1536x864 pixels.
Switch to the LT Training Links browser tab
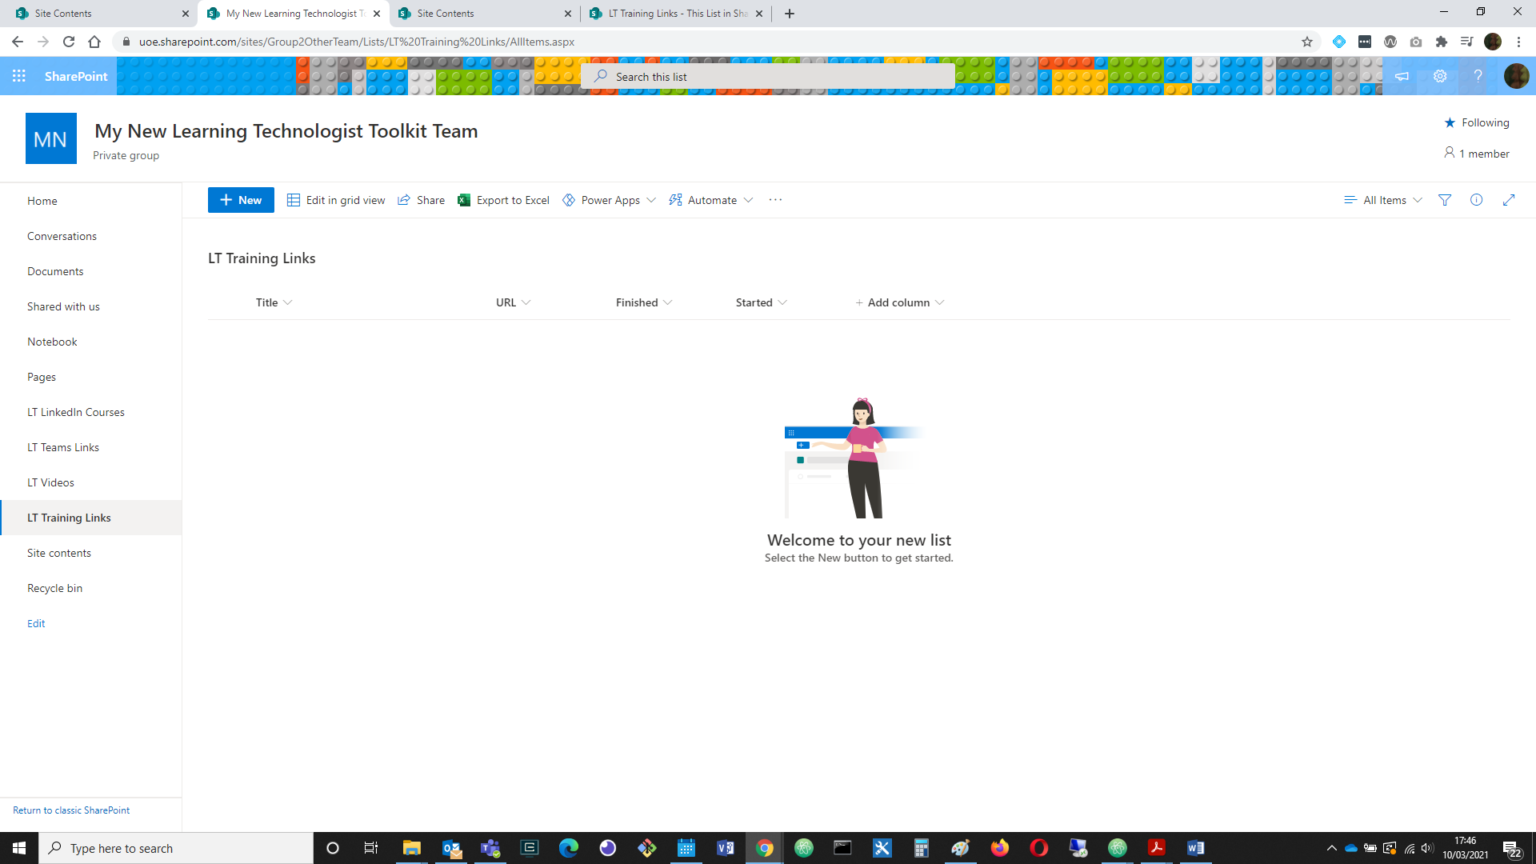click(676, 14)
